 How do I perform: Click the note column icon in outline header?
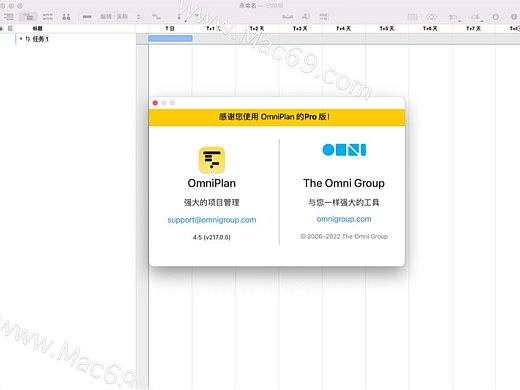point(10,29)
